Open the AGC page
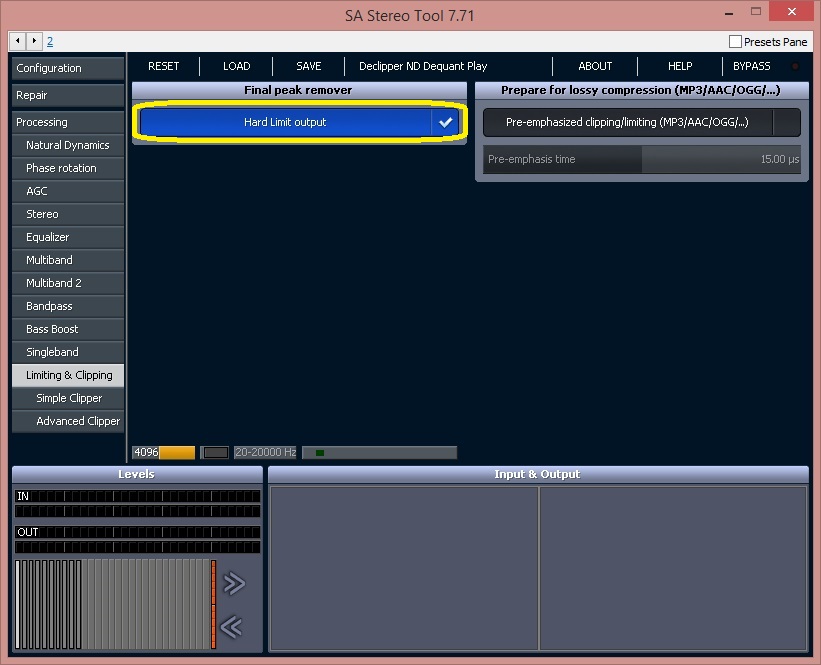This screenshot has height=665, width=821. click(x=68, y=191)
